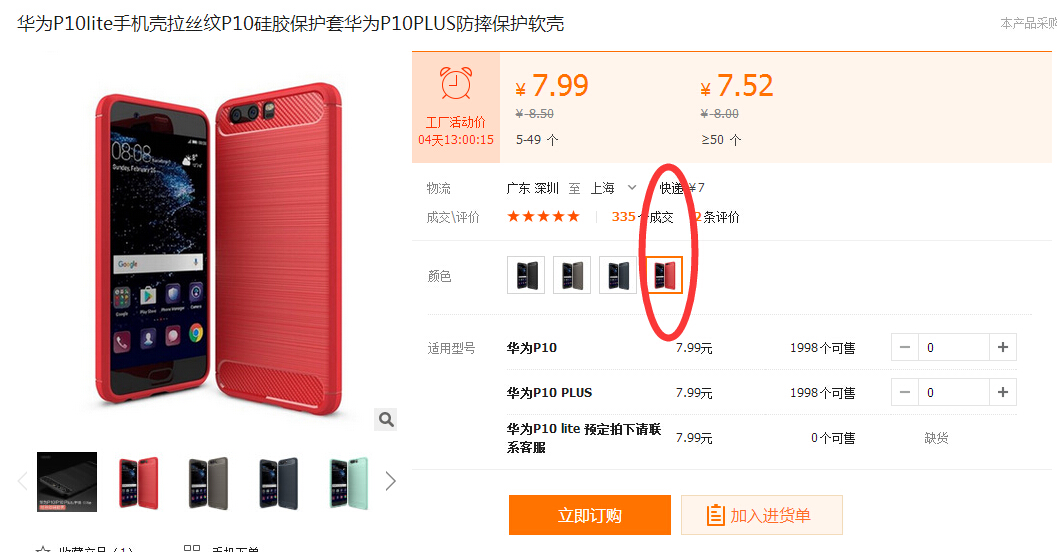Go to previous thumbnails with left arrow
The image size is (1057, 552).
22,481
